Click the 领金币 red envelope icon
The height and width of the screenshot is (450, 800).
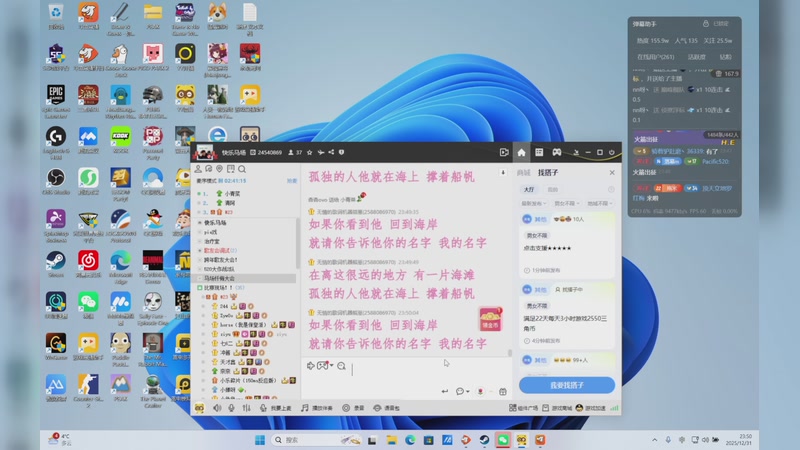[x=490, y=319]
